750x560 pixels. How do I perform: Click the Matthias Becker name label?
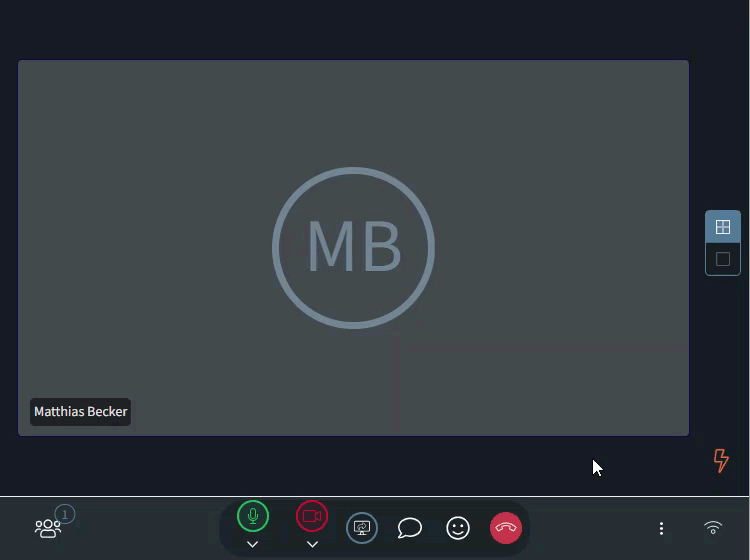click(x=80, y=412)
